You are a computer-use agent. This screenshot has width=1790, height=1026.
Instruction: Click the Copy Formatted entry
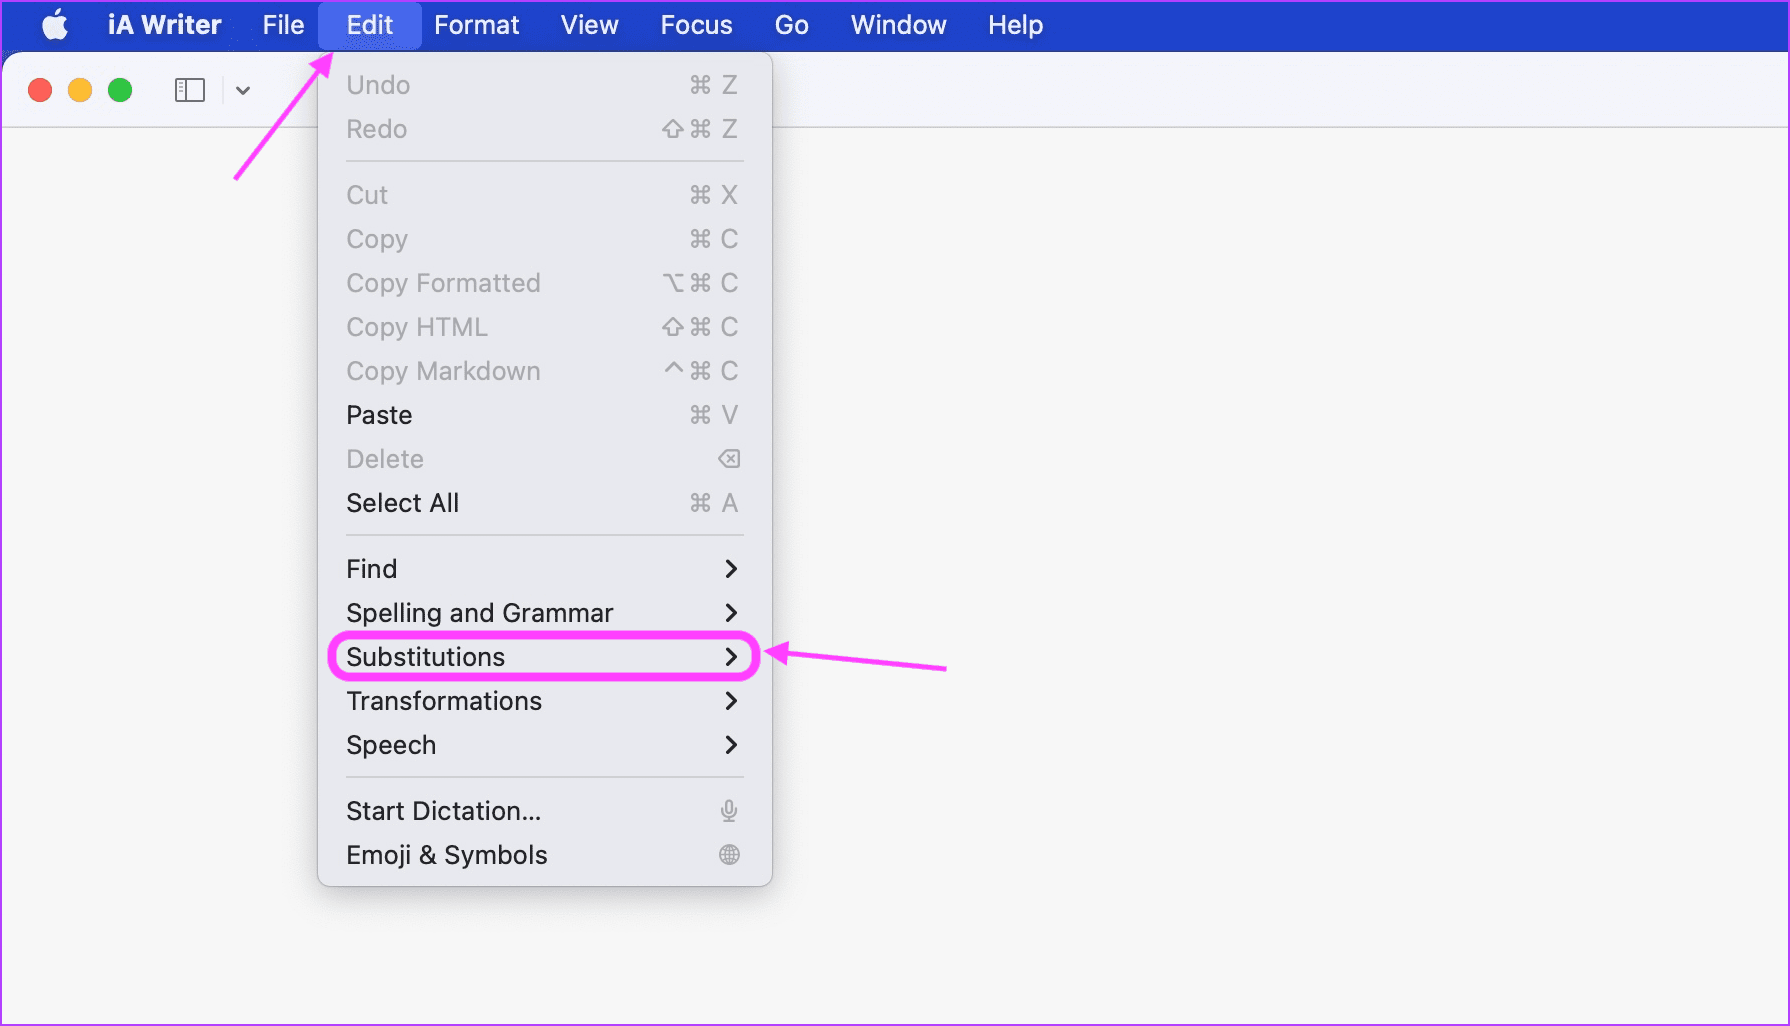click(x=545, y=283)
